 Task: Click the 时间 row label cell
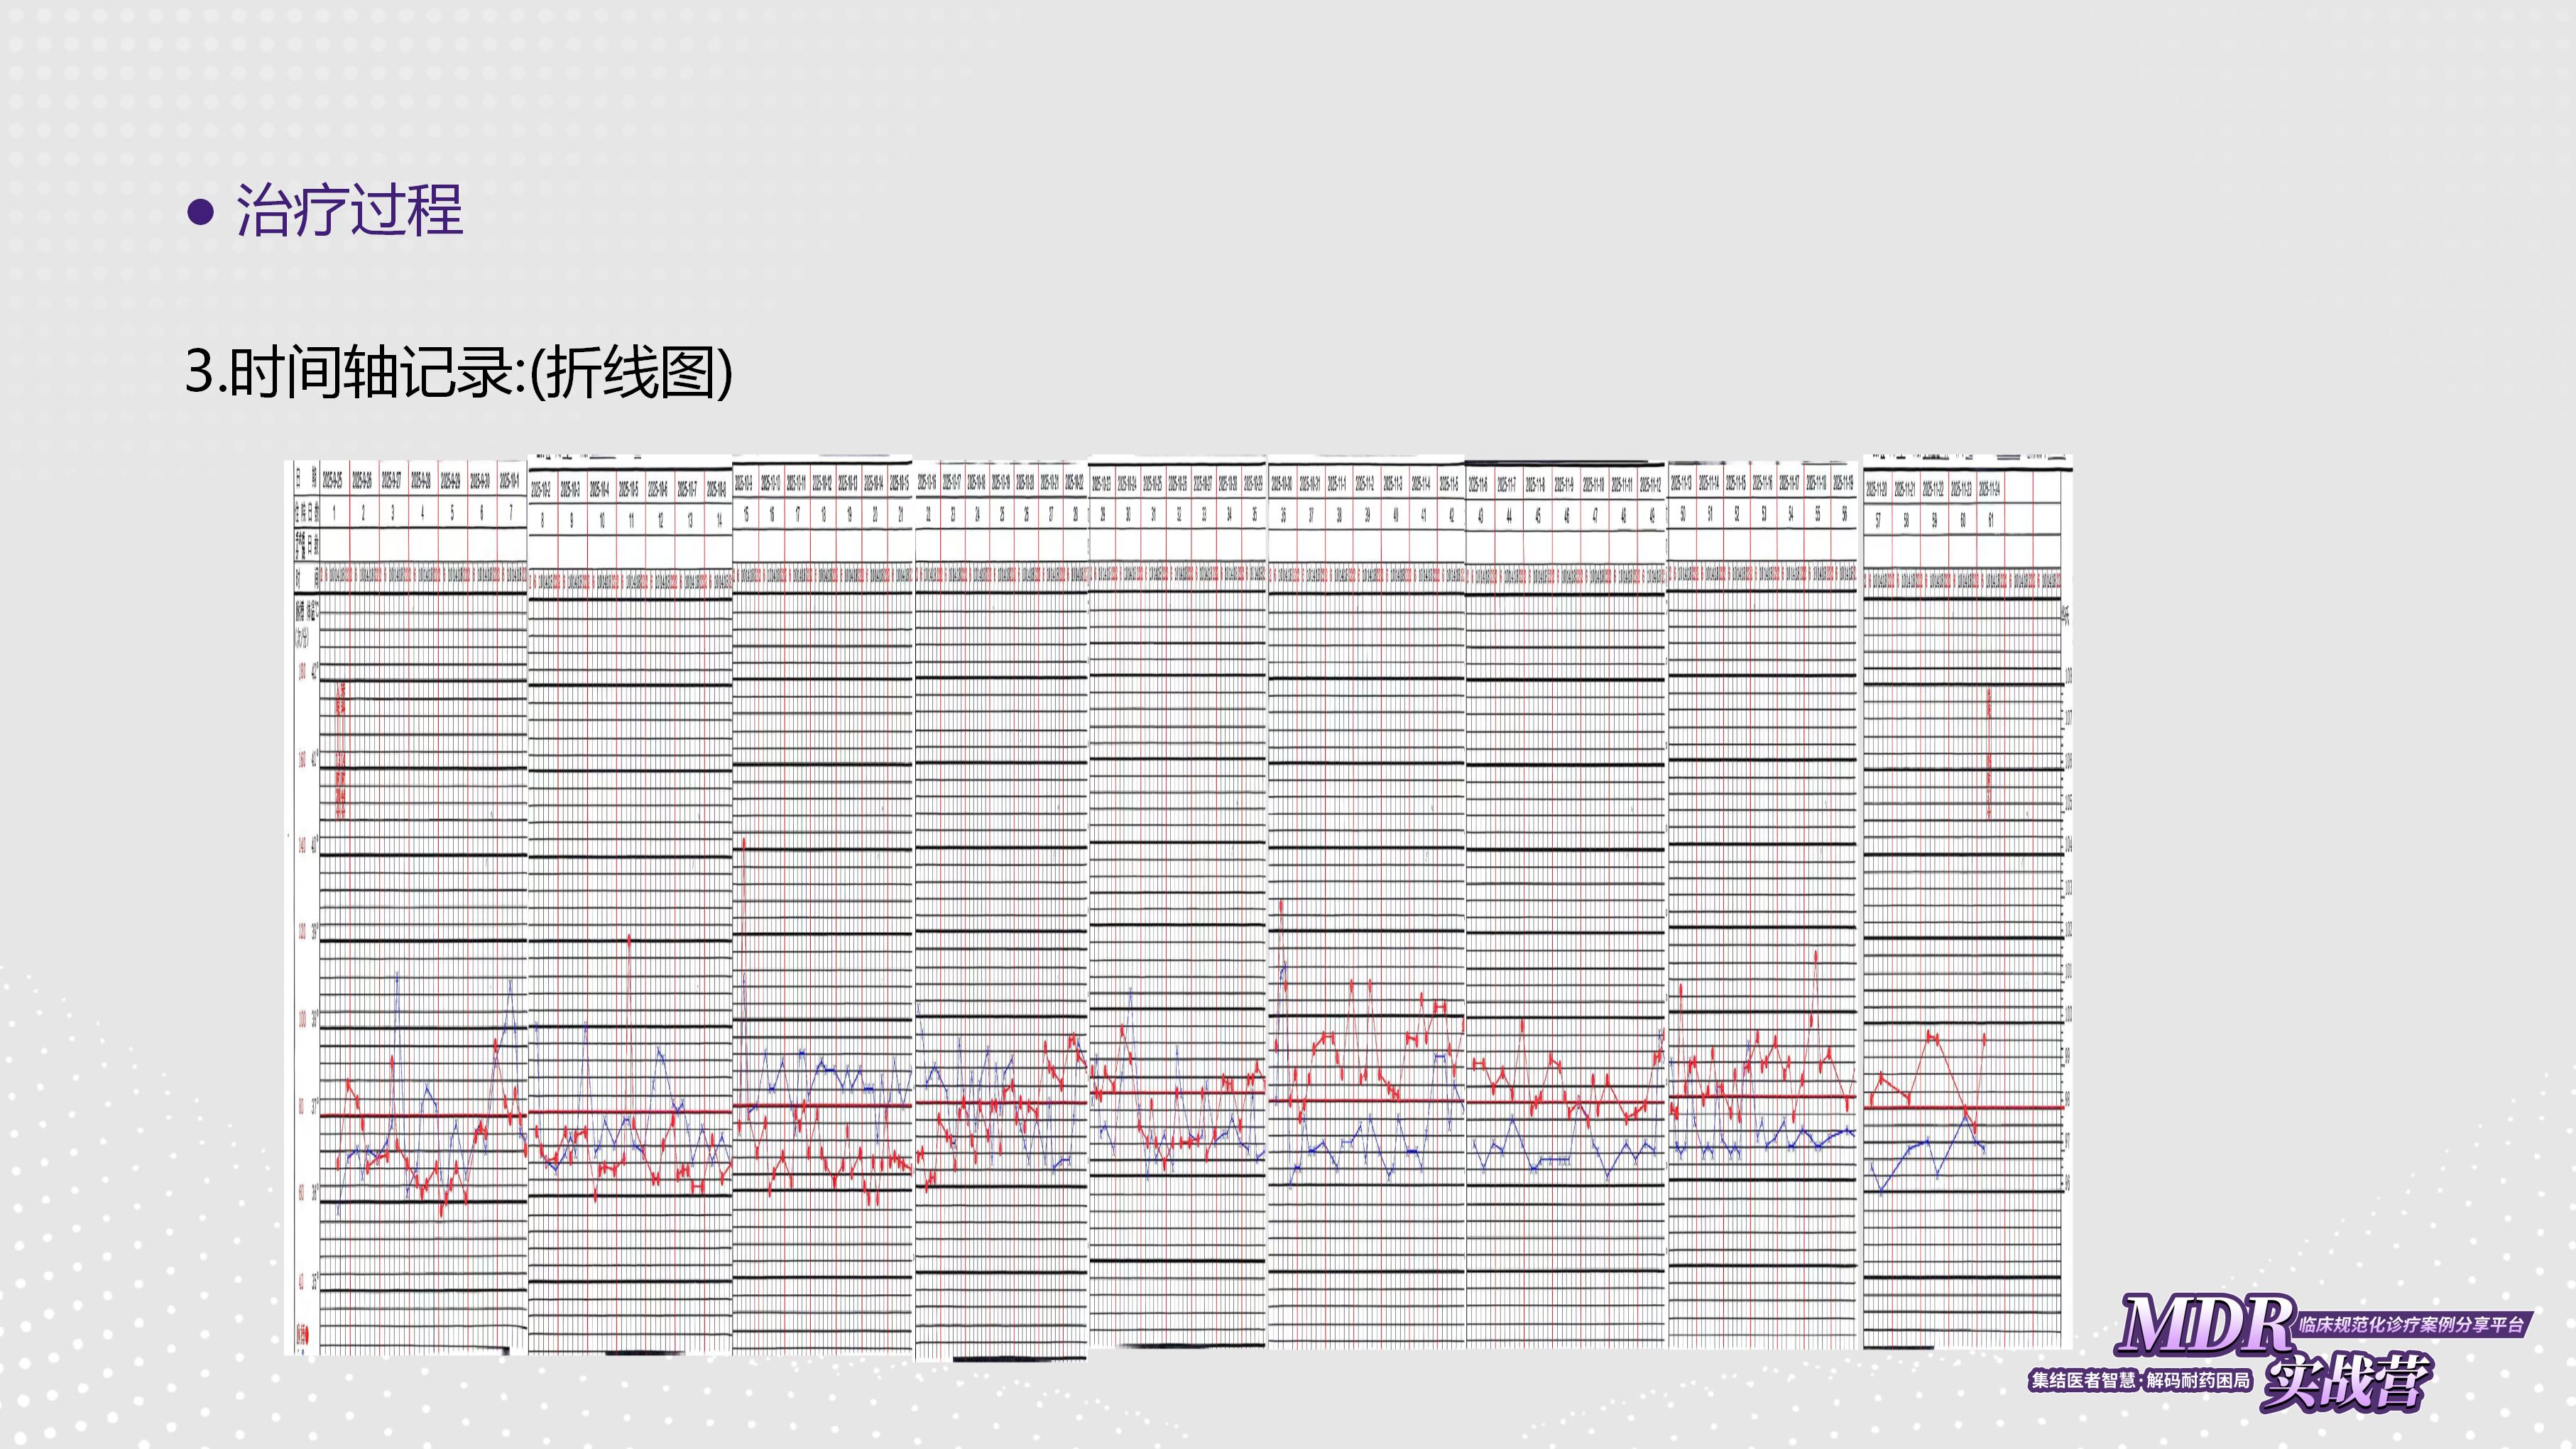pos(305,577)
